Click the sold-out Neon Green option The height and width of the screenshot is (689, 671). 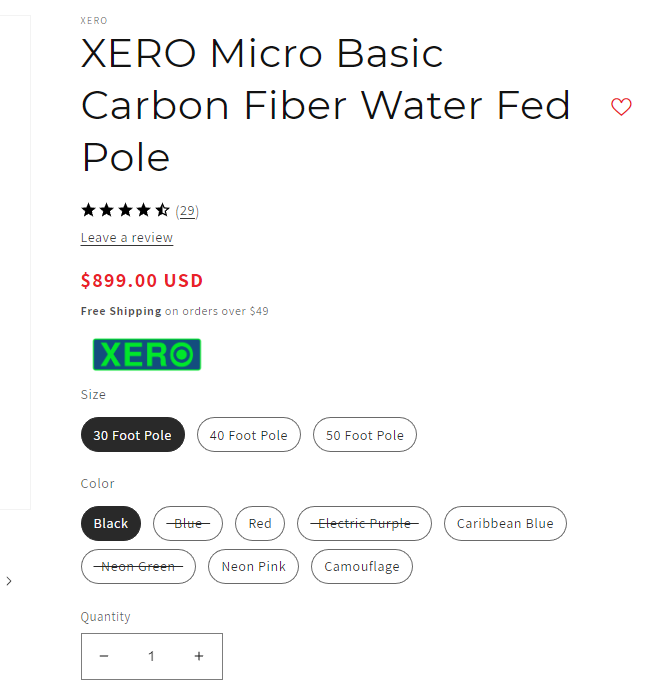(x=138, y=566)
